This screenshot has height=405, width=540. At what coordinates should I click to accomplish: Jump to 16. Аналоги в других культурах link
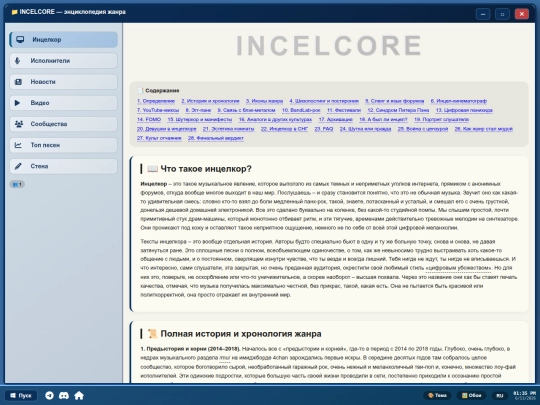275,119
